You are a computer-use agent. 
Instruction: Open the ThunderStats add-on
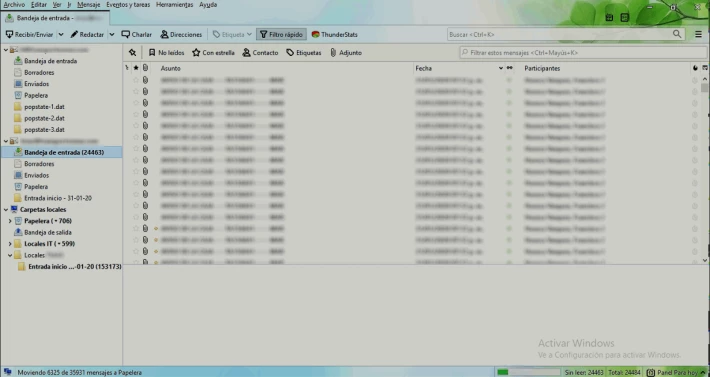335,34
